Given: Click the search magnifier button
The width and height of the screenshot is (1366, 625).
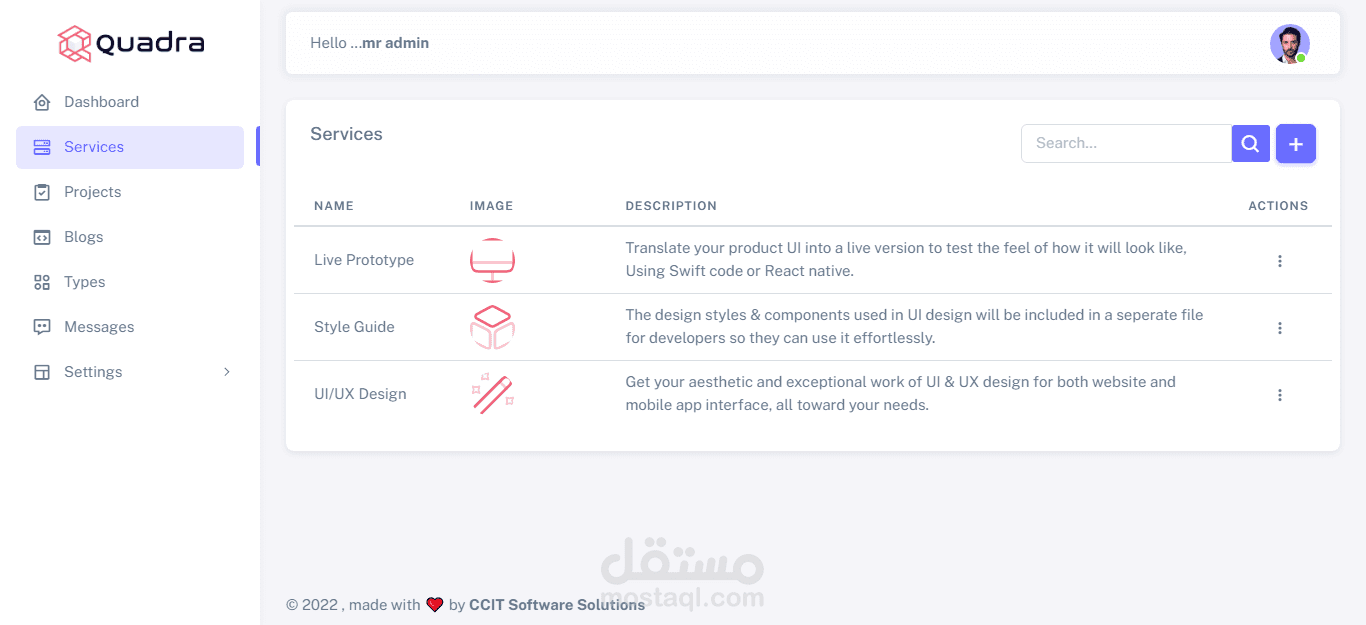Looking at the screenshot, I should (x=1250, y=144).
